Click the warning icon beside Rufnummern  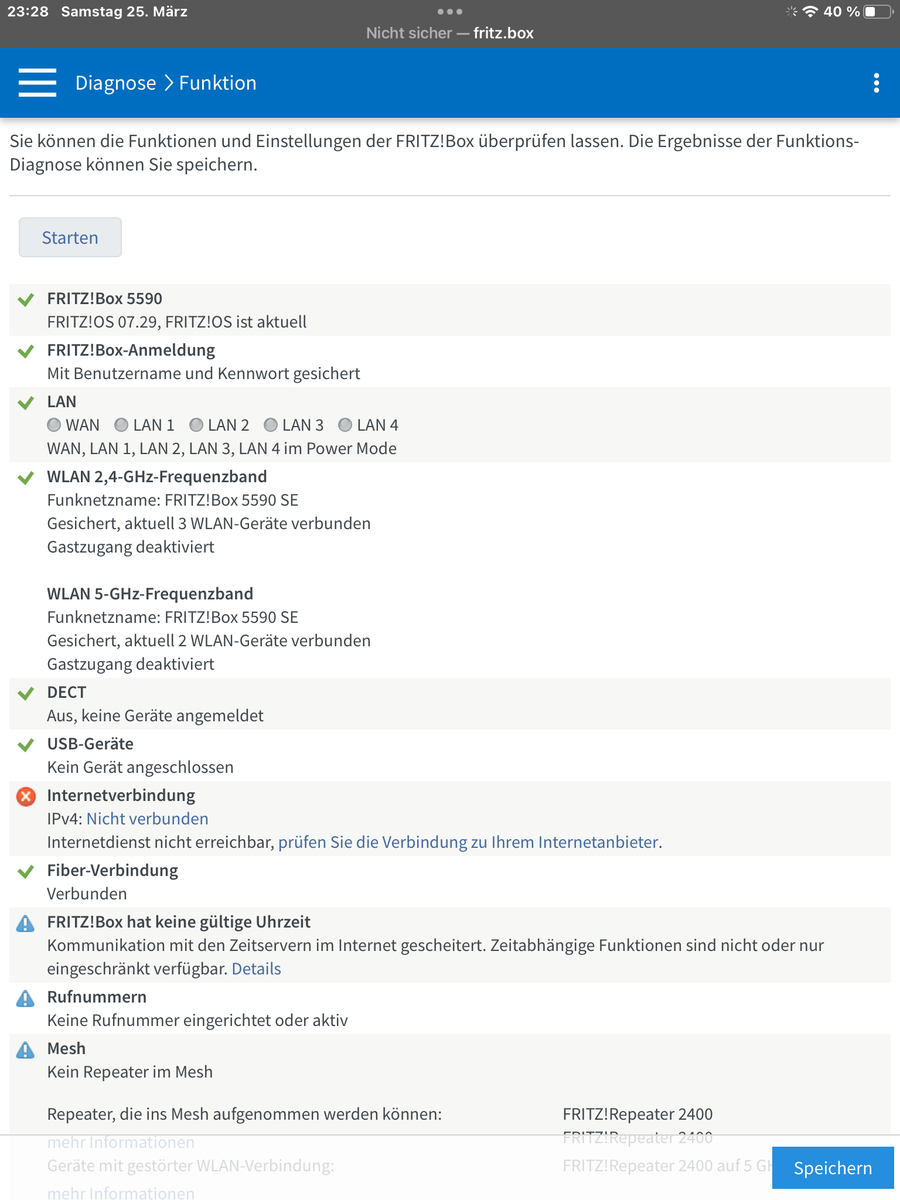coord(26,998)
